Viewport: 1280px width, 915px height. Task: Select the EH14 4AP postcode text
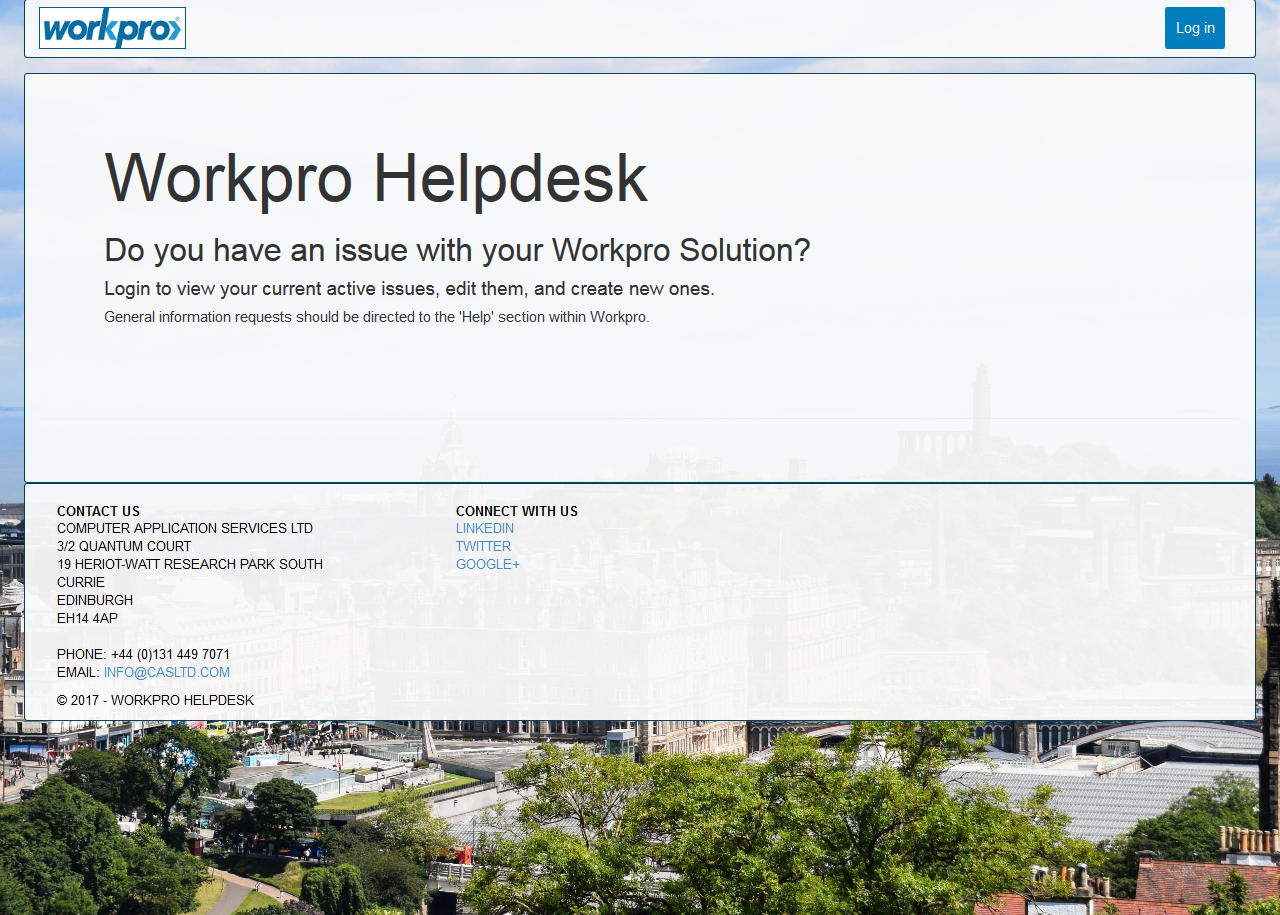click(x=87, y=618)
